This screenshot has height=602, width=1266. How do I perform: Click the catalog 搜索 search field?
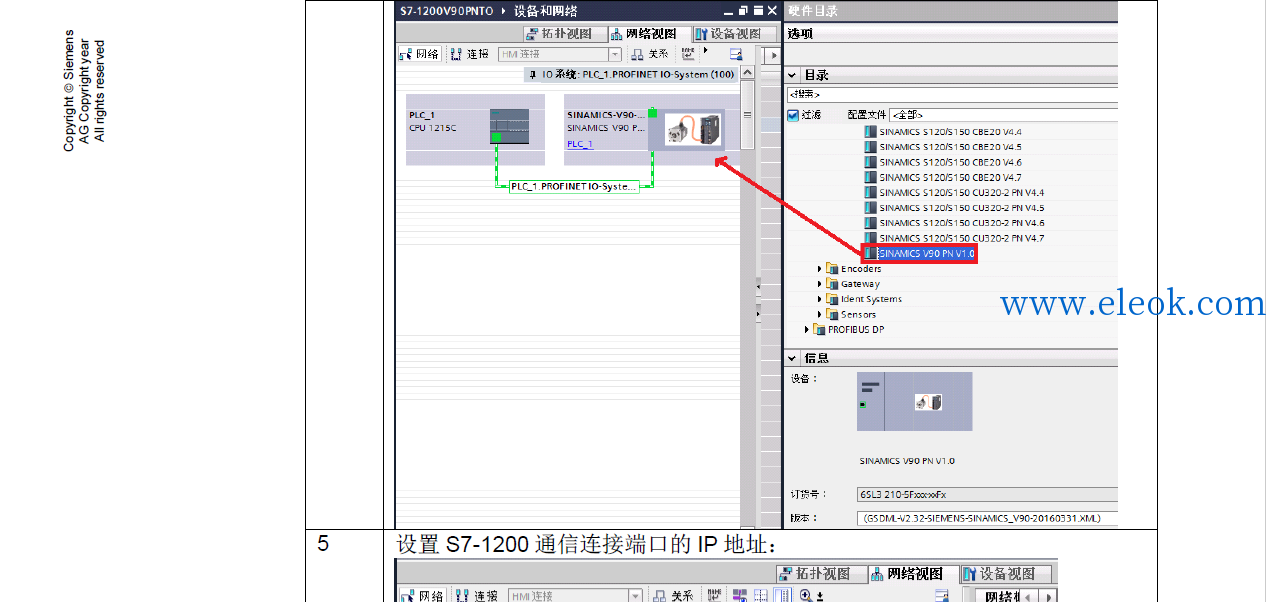coord(952,94)
